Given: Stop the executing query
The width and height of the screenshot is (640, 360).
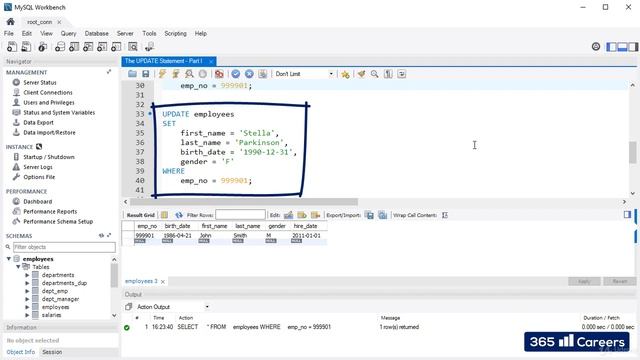Looking at the screenshot, I should click(x=203, y=74).
